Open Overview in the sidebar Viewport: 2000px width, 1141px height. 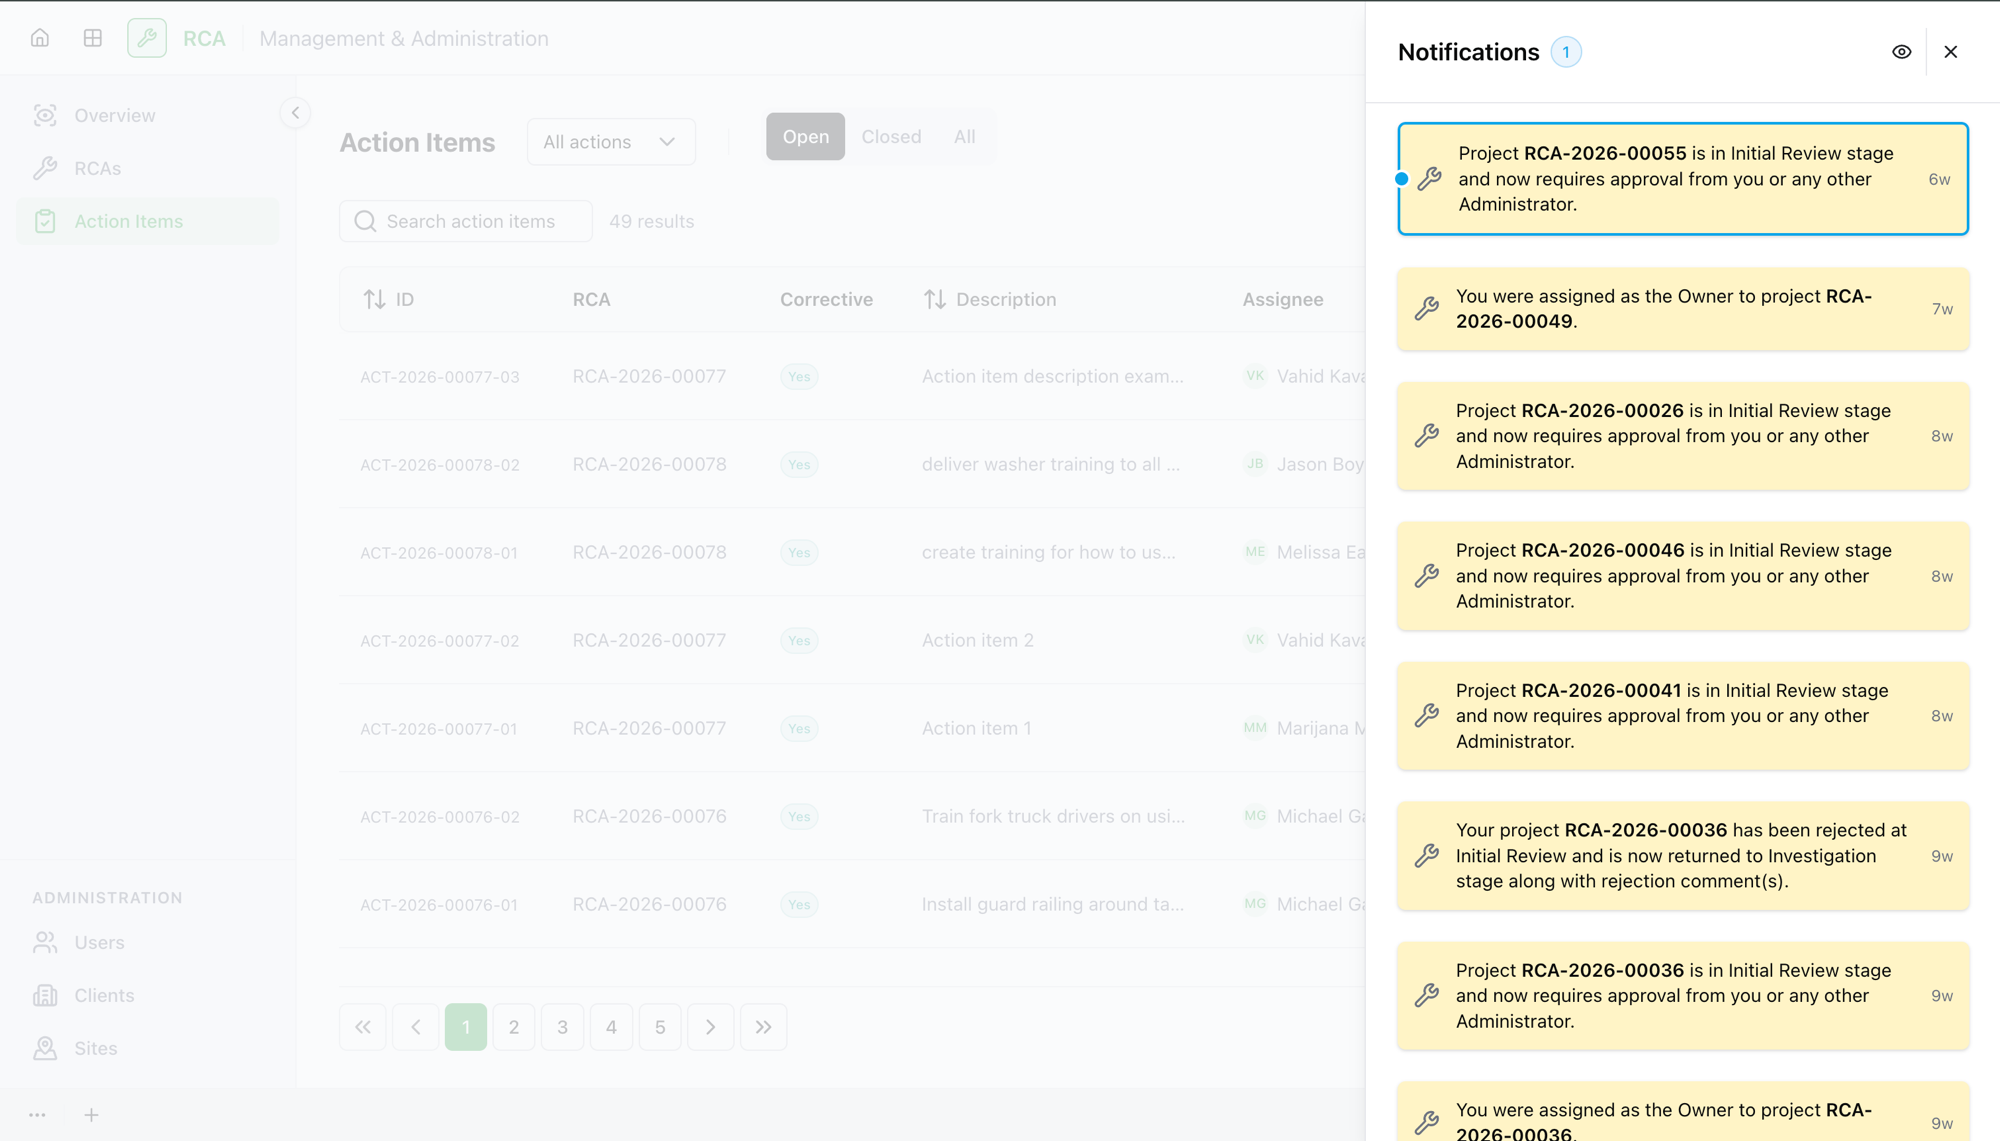[148, 115]
